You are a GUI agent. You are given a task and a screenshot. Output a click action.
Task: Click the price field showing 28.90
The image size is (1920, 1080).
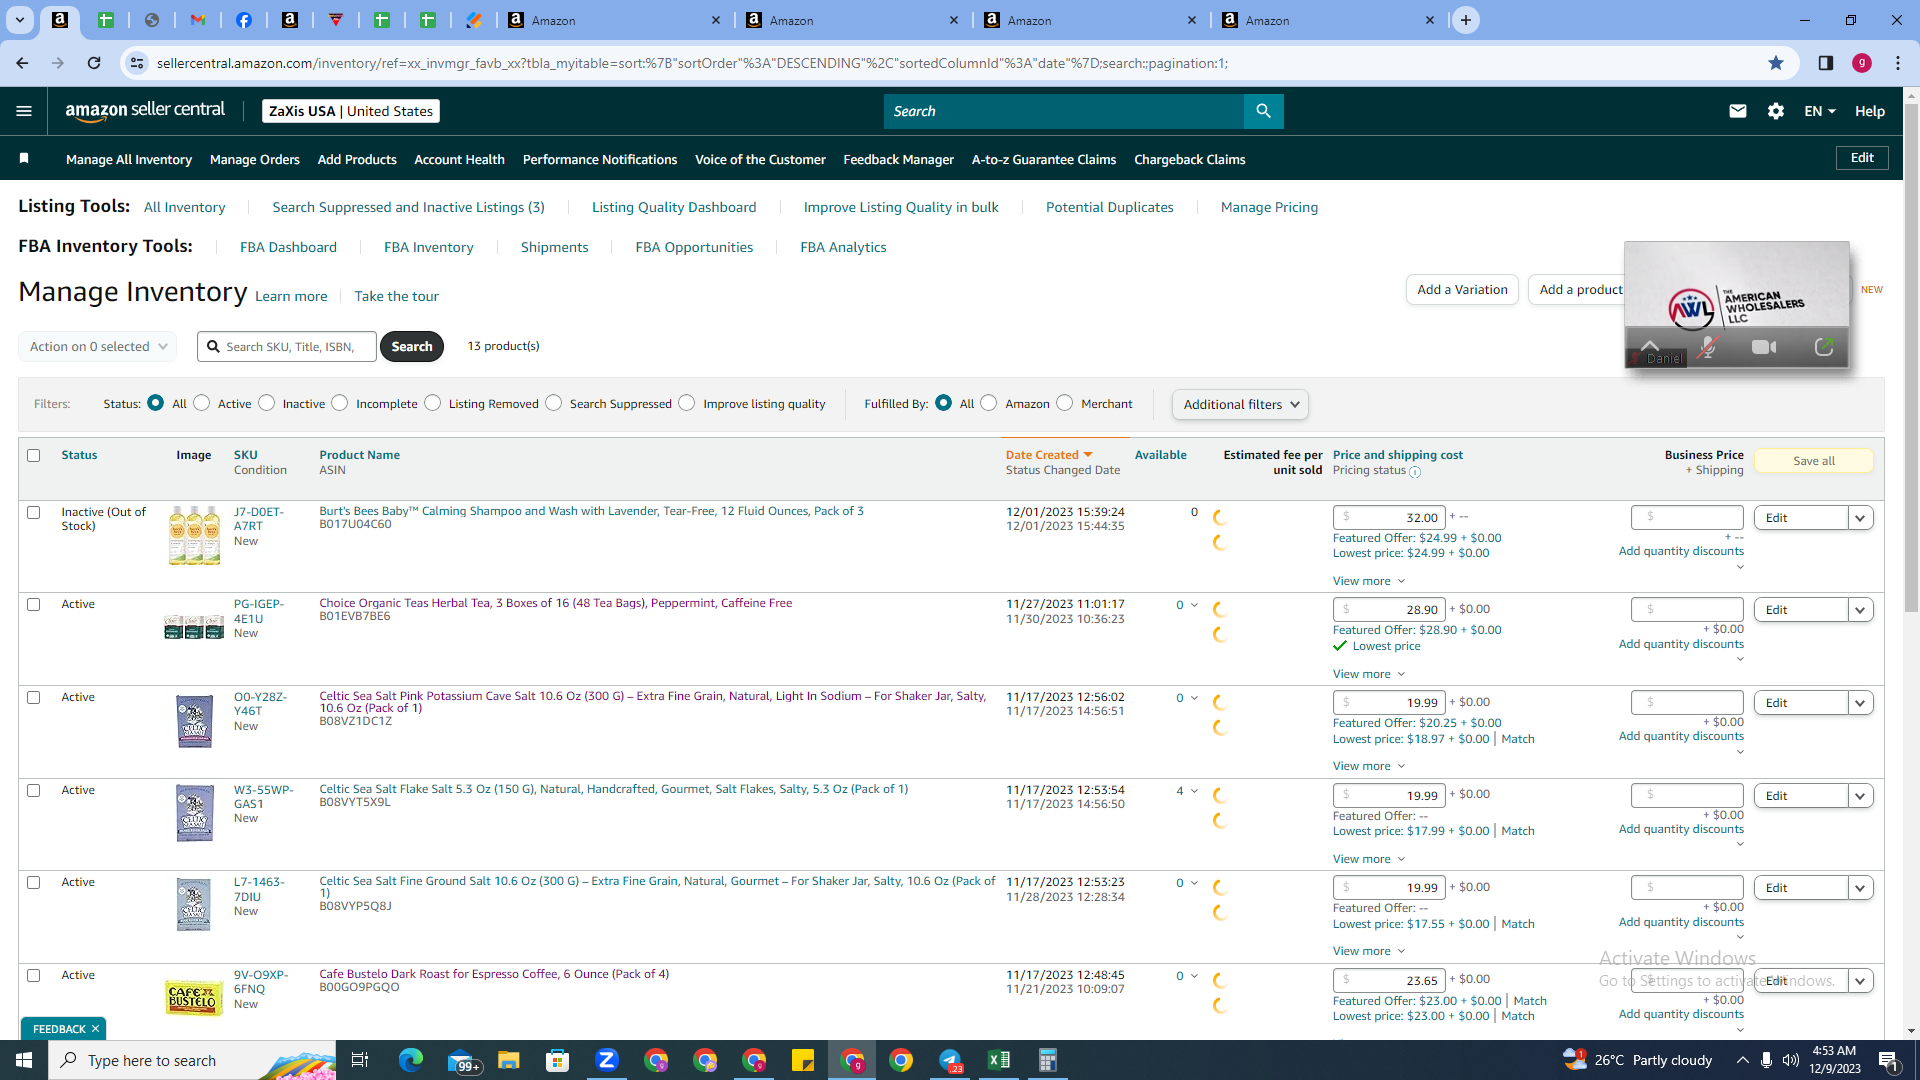tap(1390, 610)
